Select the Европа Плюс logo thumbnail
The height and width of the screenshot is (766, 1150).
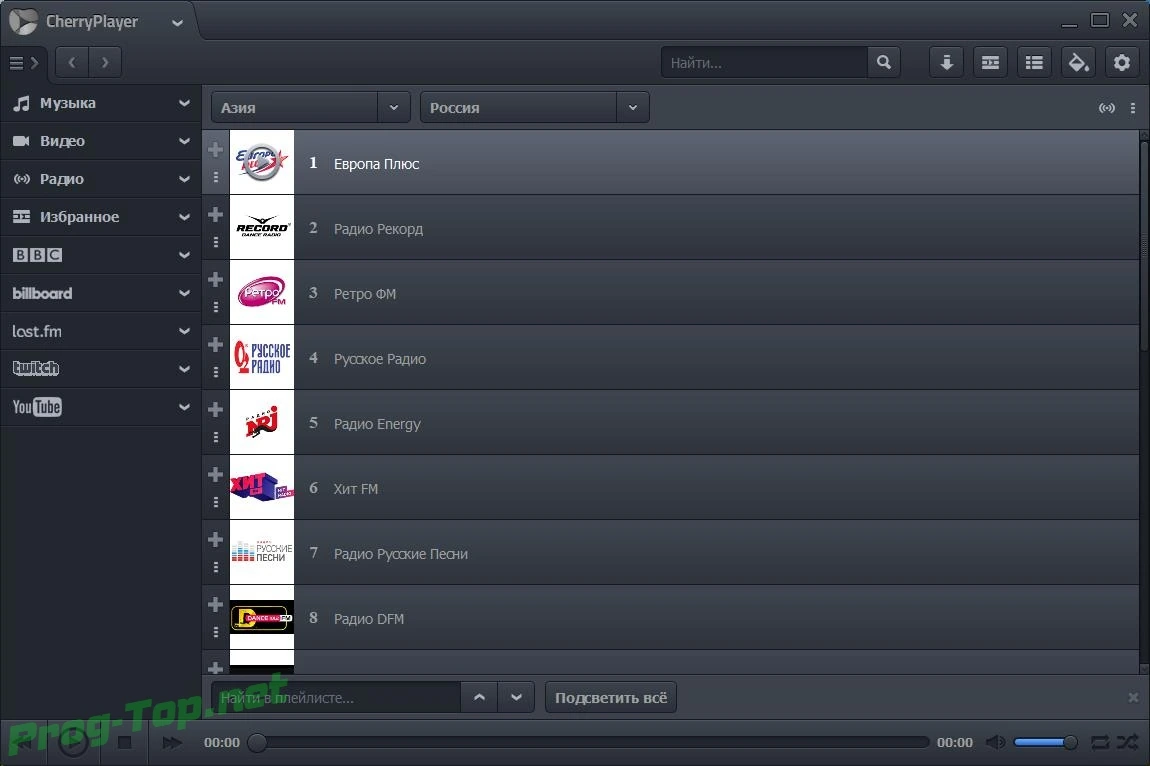click(262, 162)
